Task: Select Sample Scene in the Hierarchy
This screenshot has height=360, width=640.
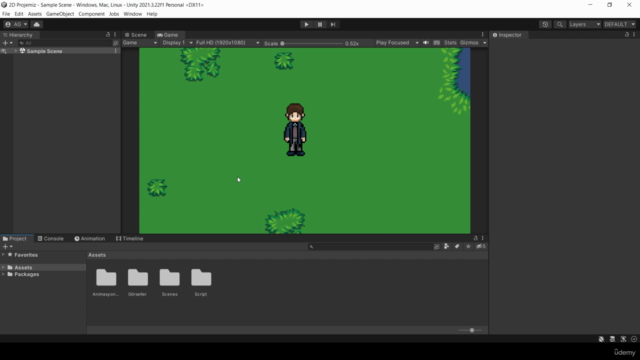Action: [44, 51]
